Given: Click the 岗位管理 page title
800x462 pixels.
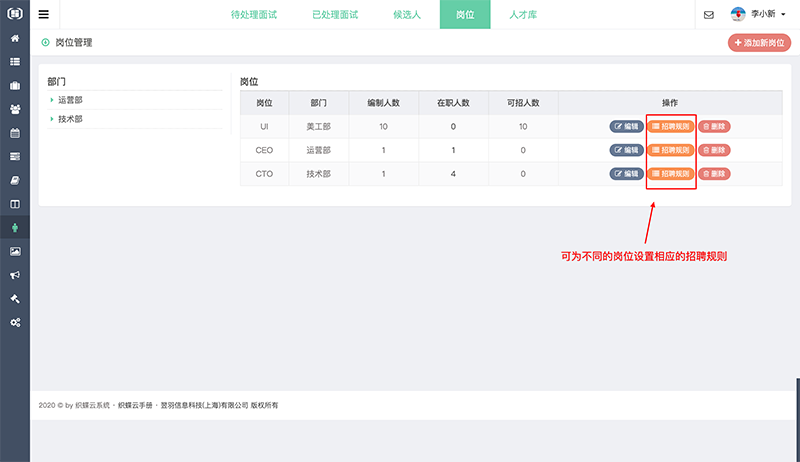Looking at the screenshot, I should pyautogui.click(x=74, y=42).
